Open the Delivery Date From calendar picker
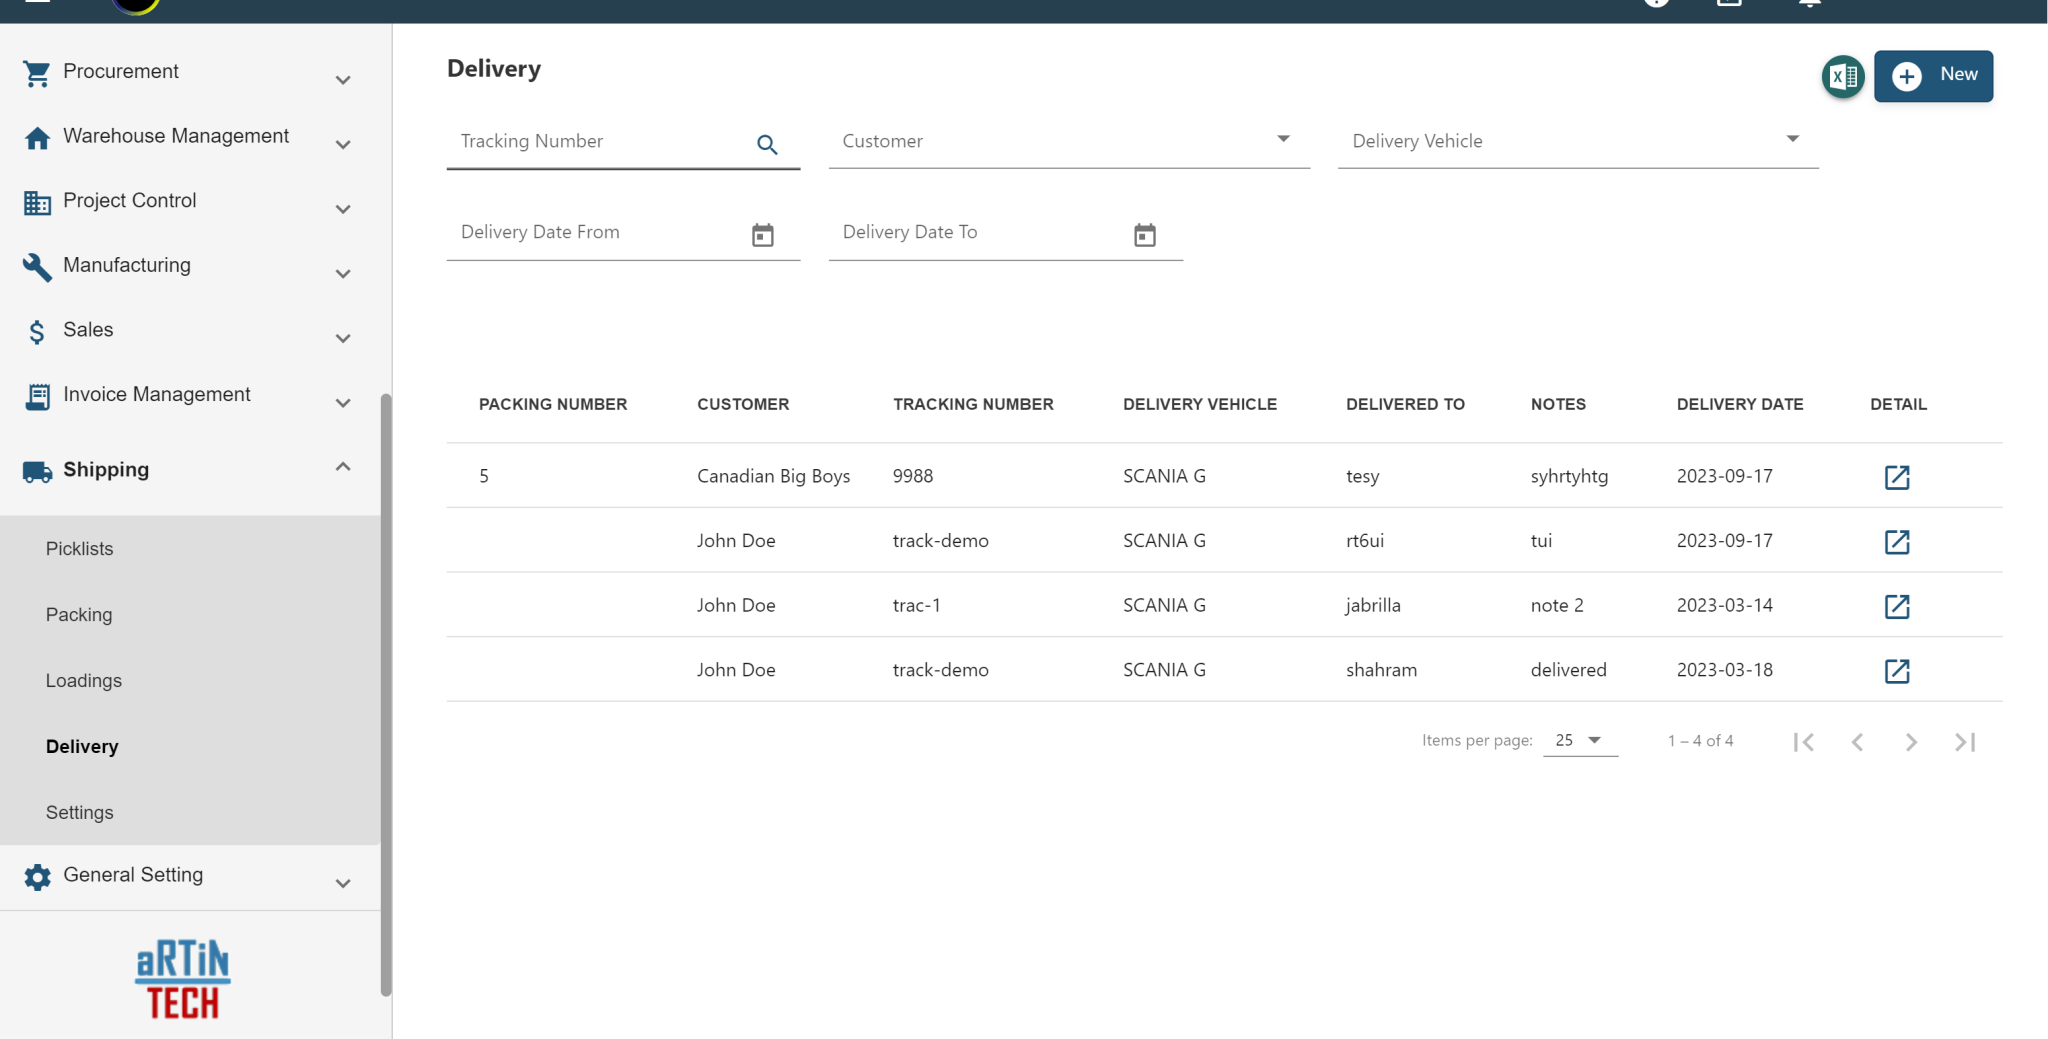The height and width of the screenshot is (1039, 2048). click(x=762, y=234)
